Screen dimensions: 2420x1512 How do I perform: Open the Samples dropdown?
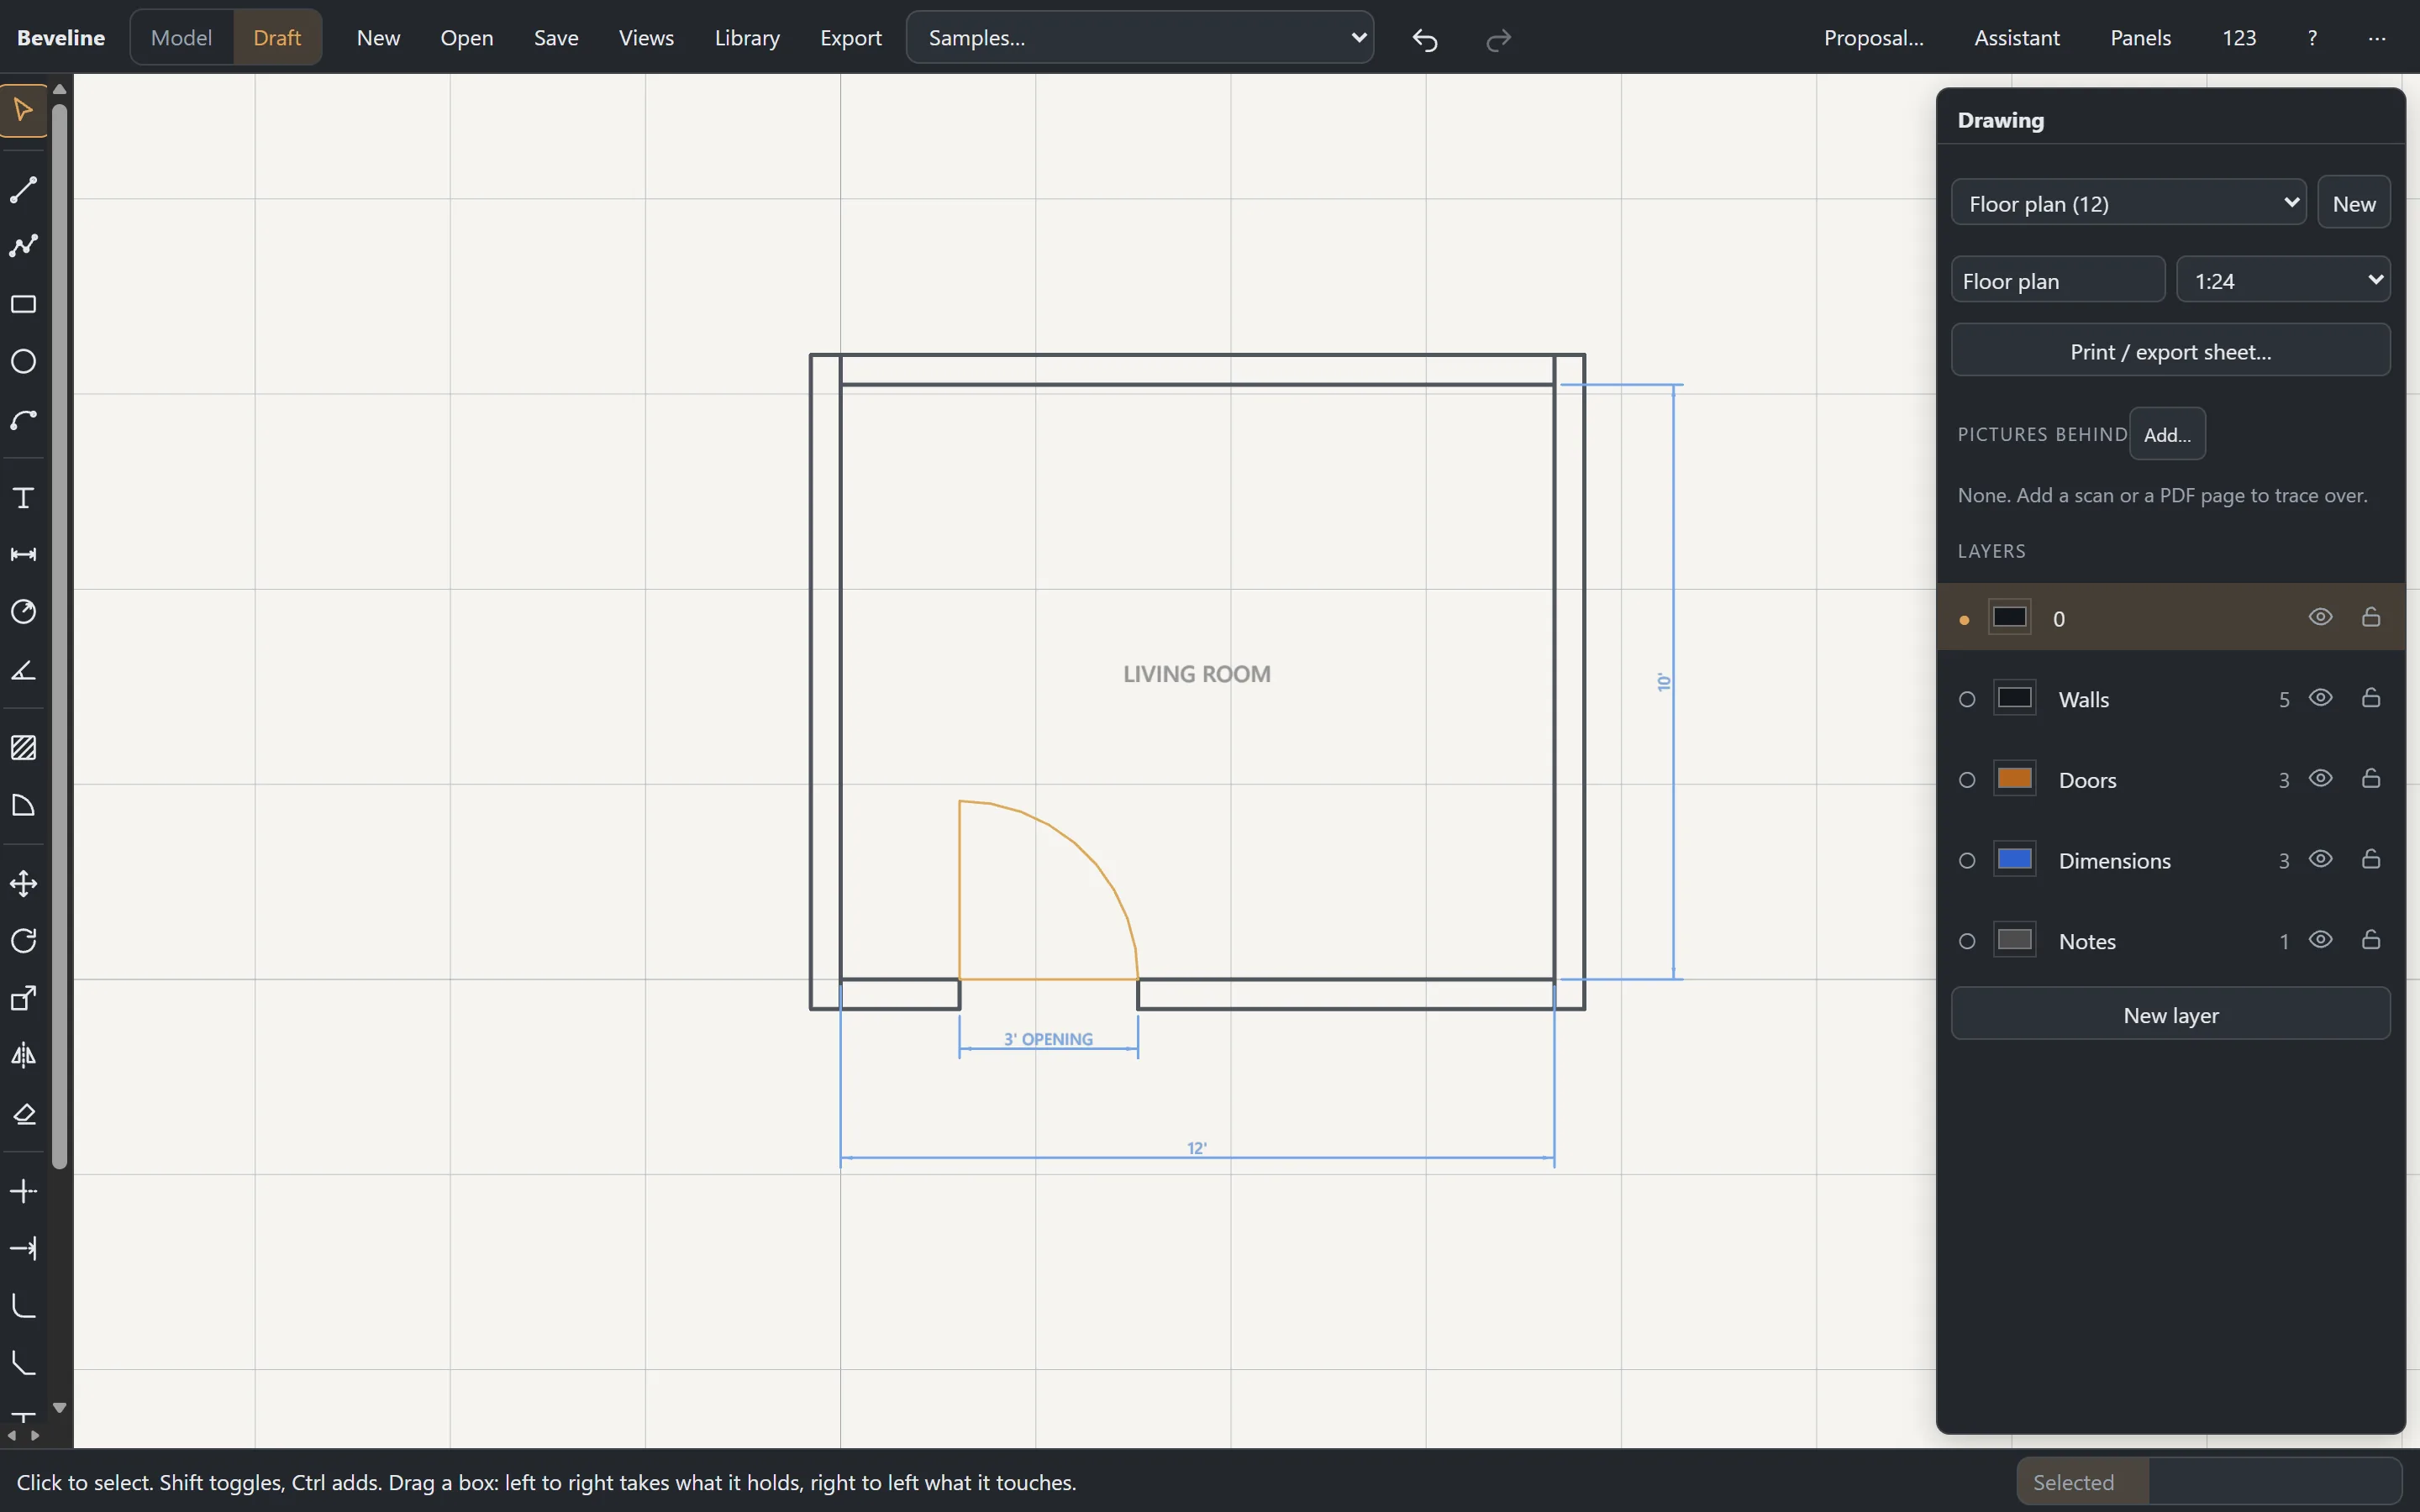pyautogui.click(x=1139, y=38)
